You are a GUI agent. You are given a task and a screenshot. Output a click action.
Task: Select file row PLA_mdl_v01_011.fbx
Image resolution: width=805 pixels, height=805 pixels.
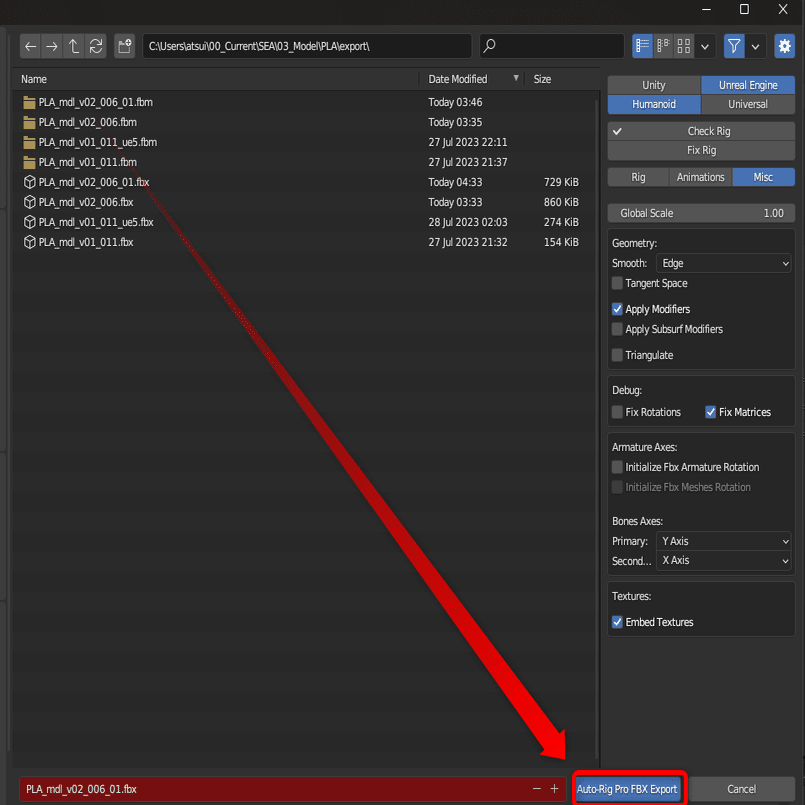pos(306,242)
